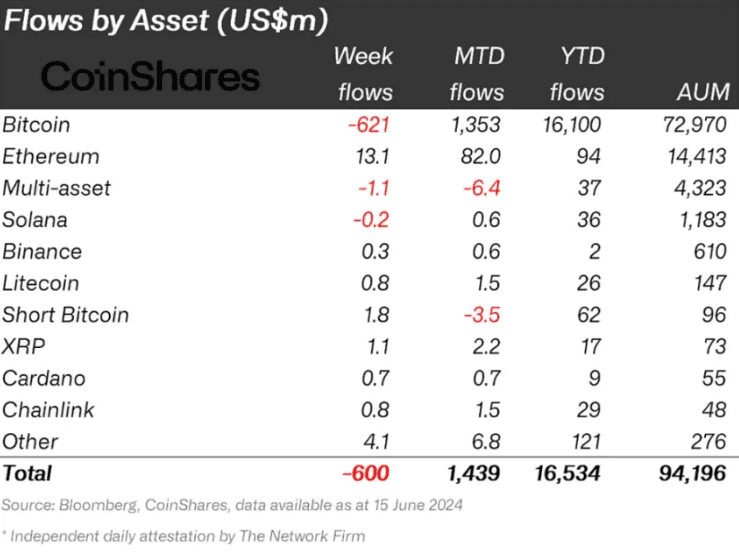Click the Solana row label

(x=35, y=220)
